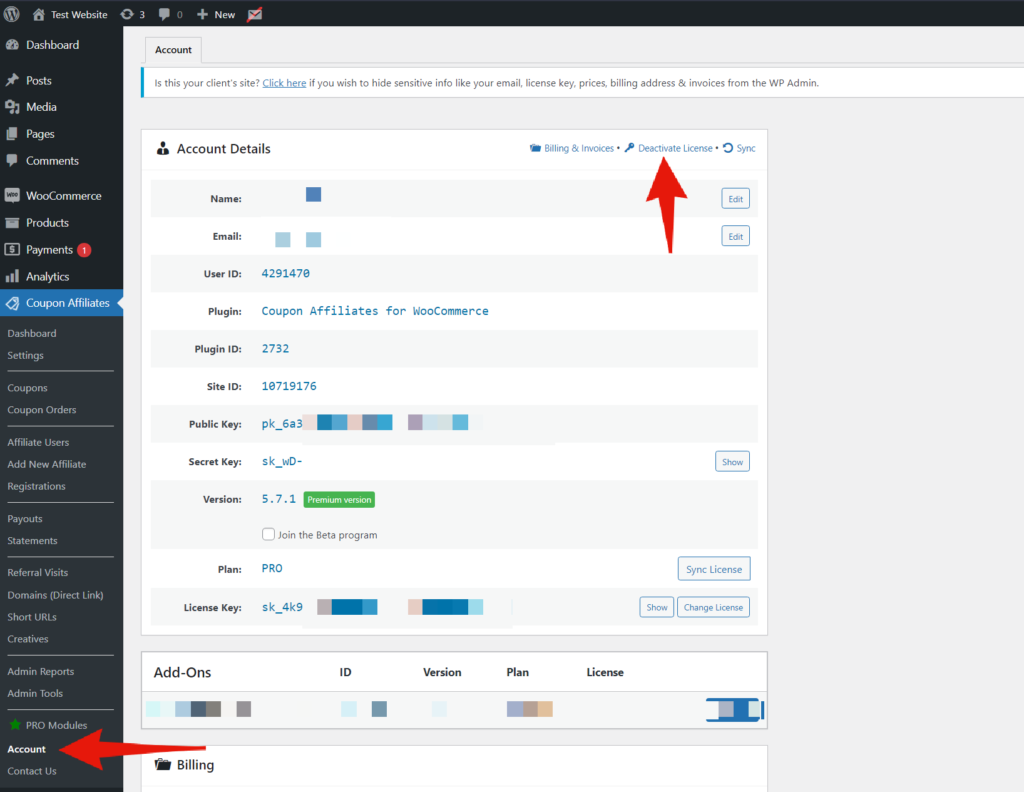
Task: Click Site ID value 10719176
Action: 289,387
